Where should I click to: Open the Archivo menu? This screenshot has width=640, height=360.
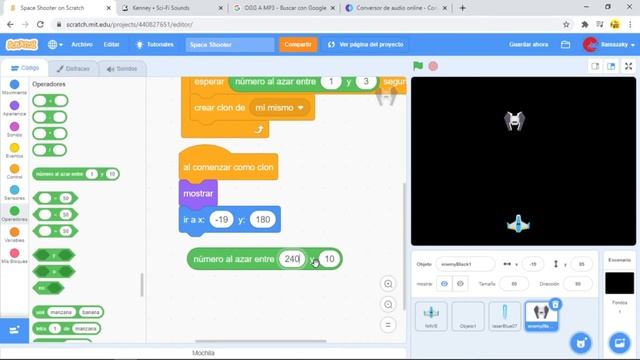coord(82,44)
